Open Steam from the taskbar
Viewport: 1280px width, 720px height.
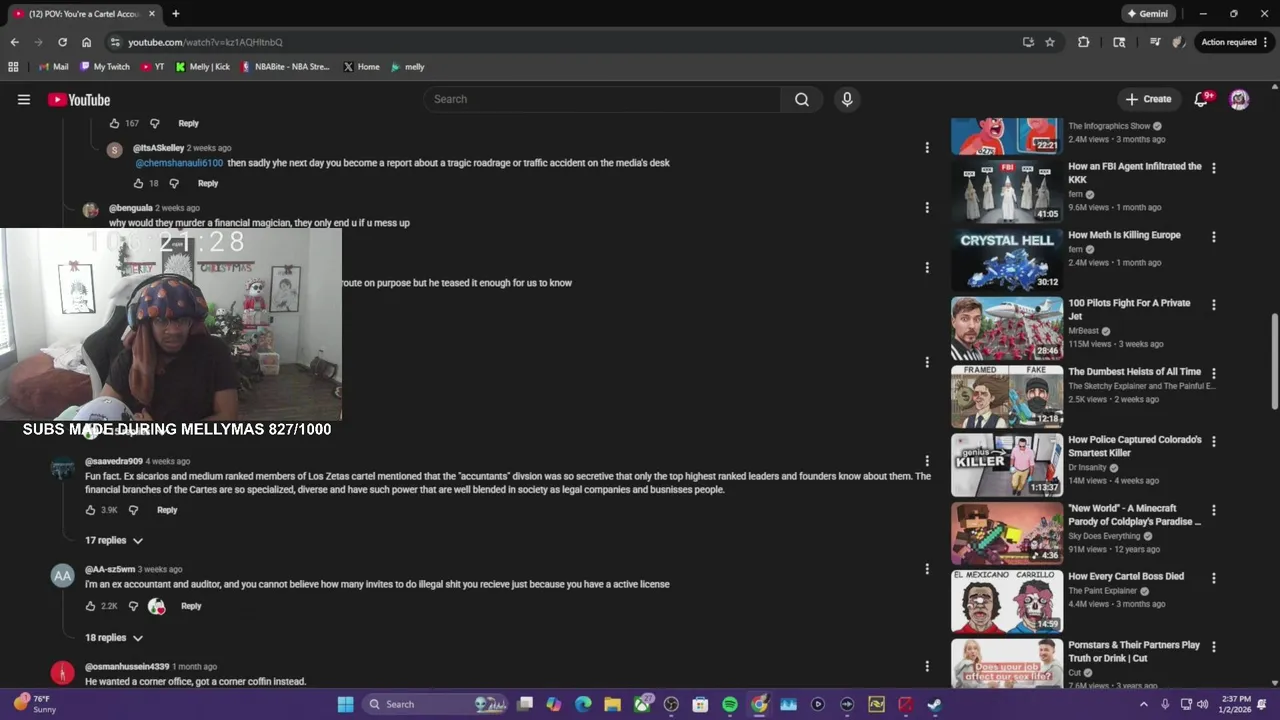pos(934,704)
